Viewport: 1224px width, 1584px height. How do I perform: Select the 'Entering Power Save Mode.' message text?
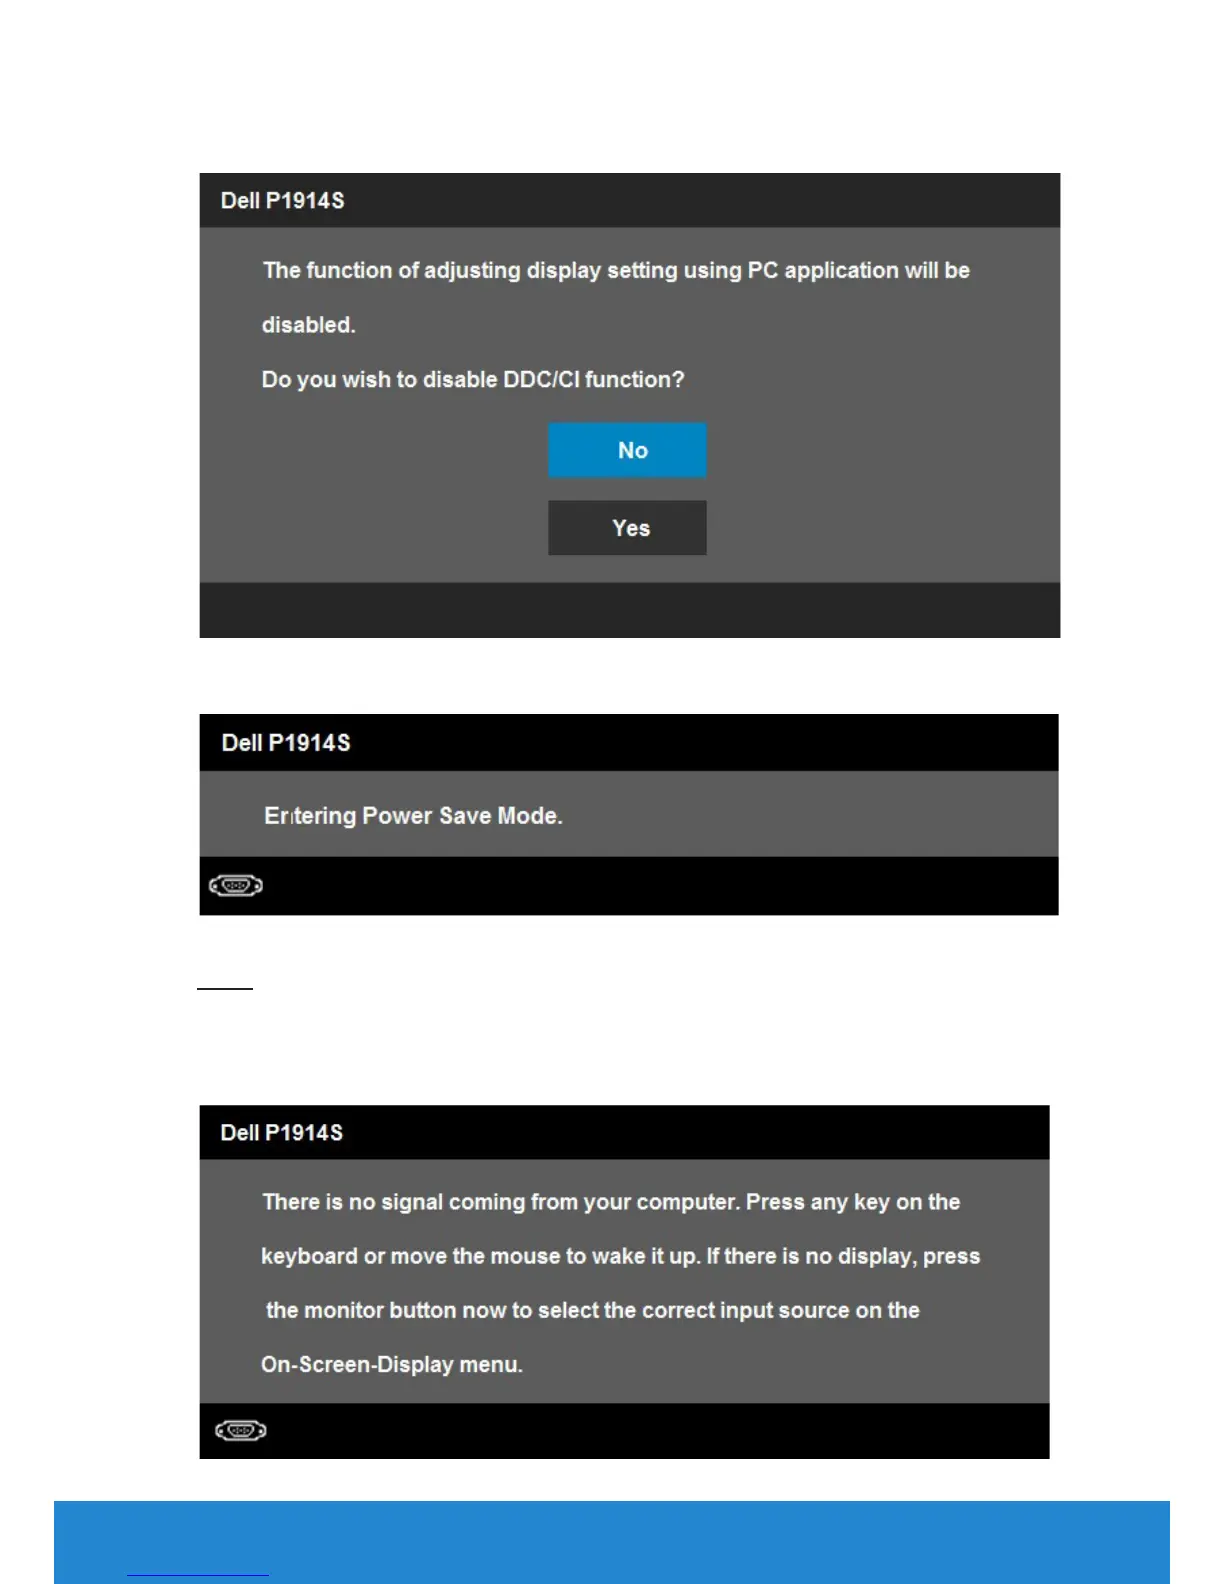pyautogui.click(x=413, y=816)
